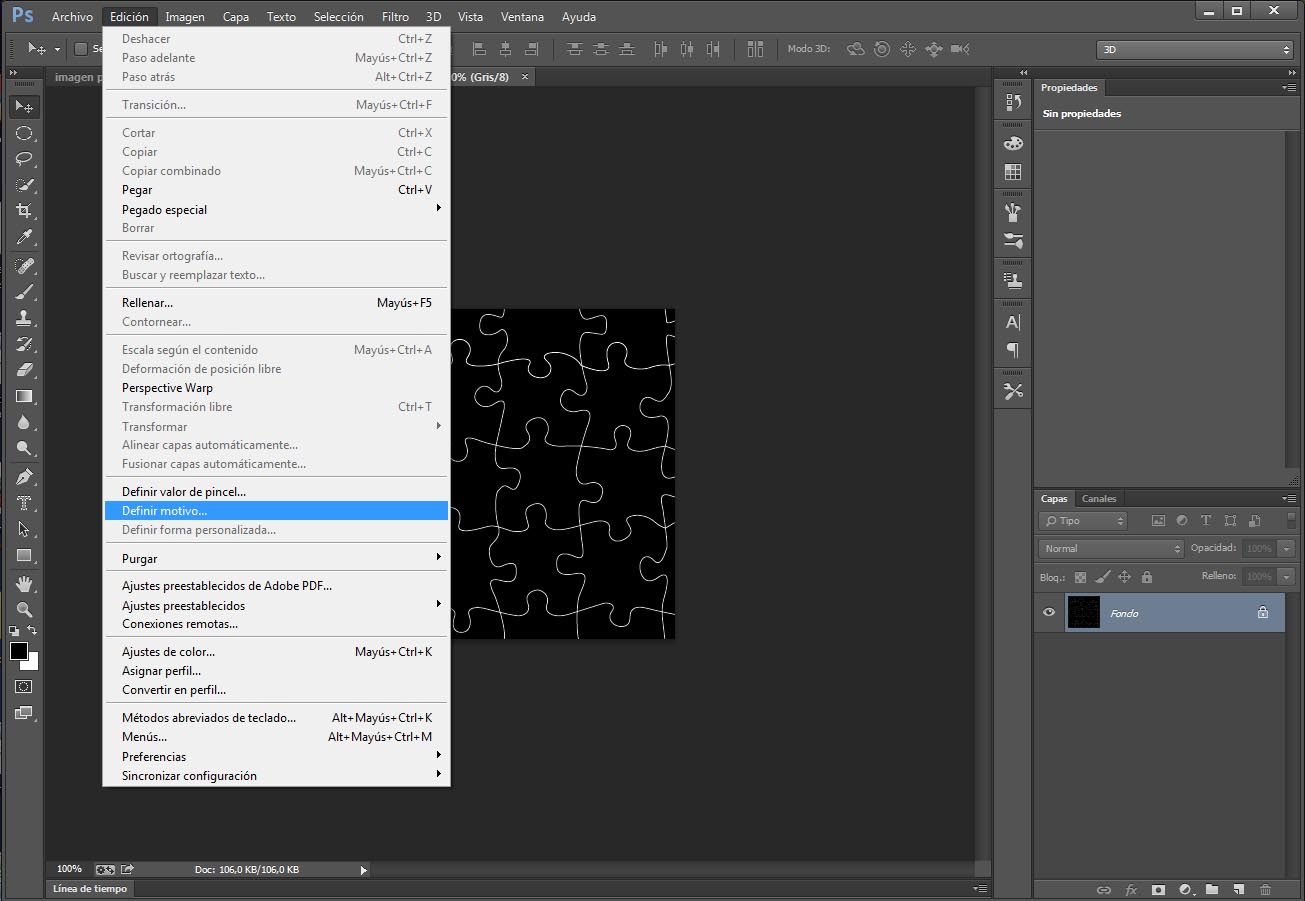Create a new layer via panel button
This screenshot has height=901, width=1305.
(1237, 888)
